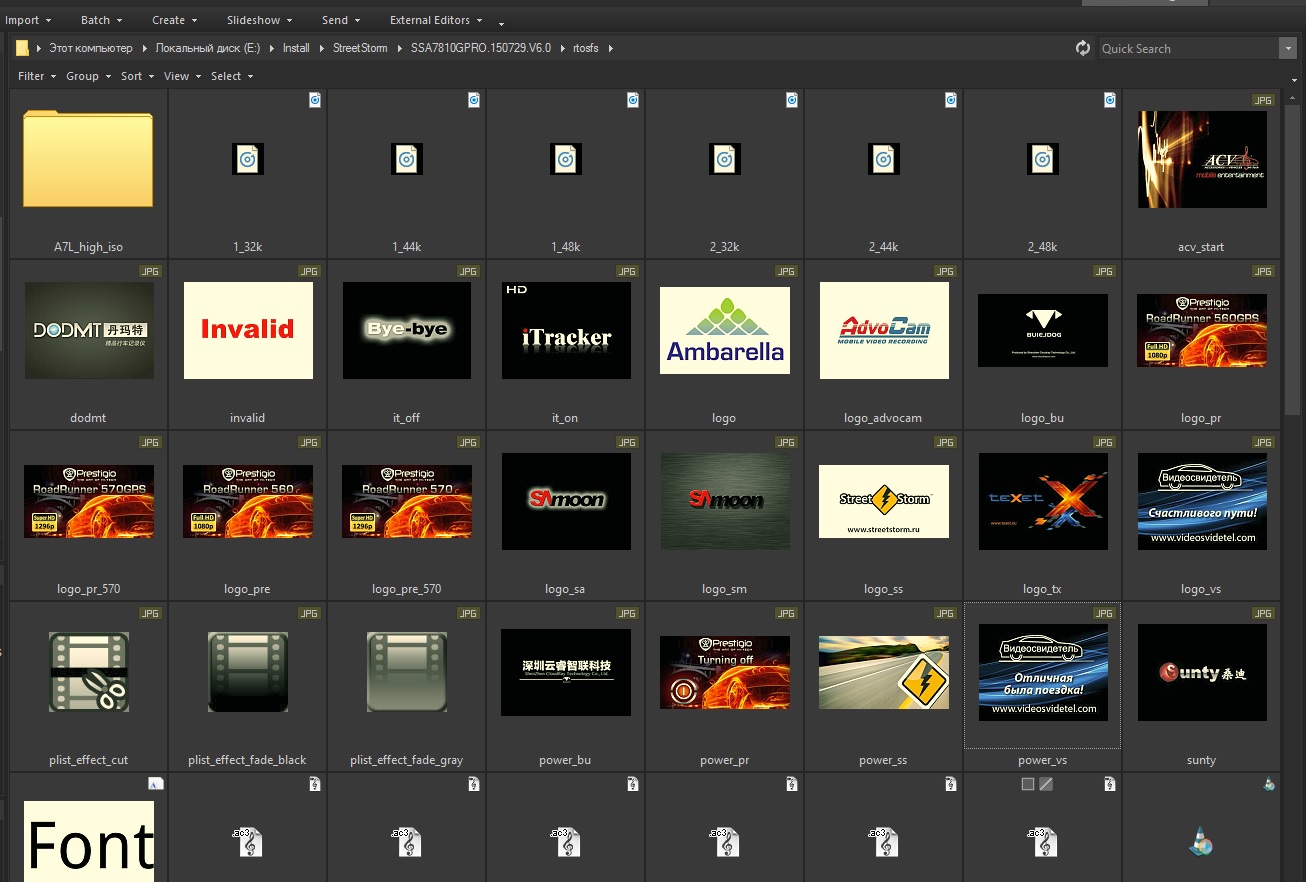Screen dimensions: 1306x882
Task: Click the toolbar overflow arrow after External Editors
Action: click(x=501, y=23)
